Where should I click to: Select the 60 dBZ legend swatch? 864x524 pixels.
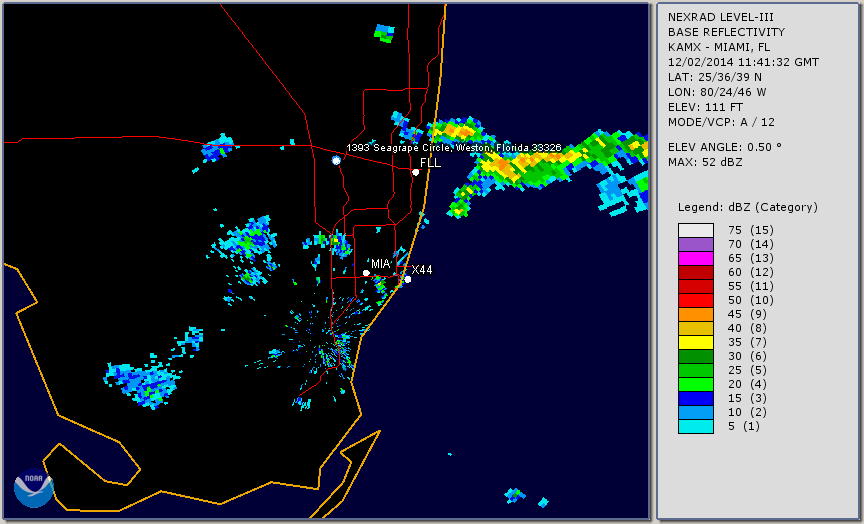[696, 272]
